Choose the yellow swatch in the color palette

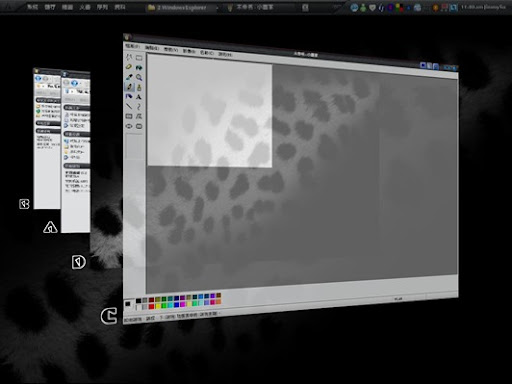[158, 306]
